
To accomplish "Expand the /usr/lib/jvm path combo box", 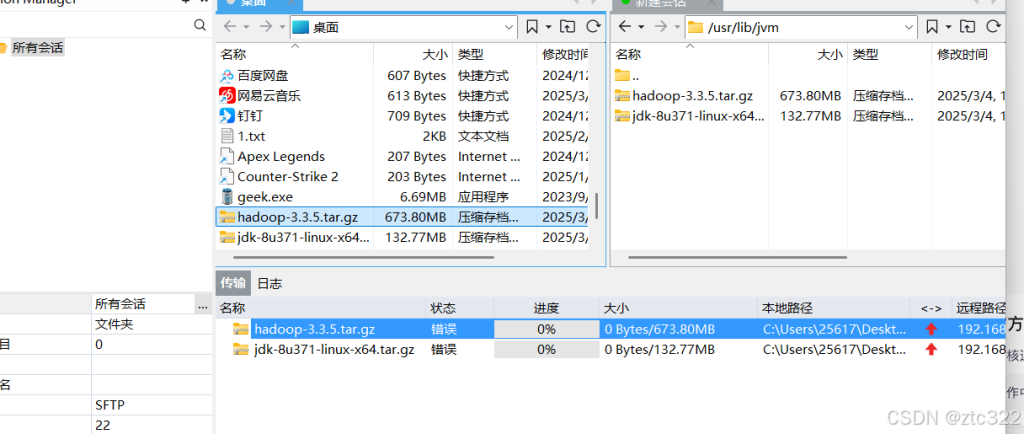I will (909, 27).
